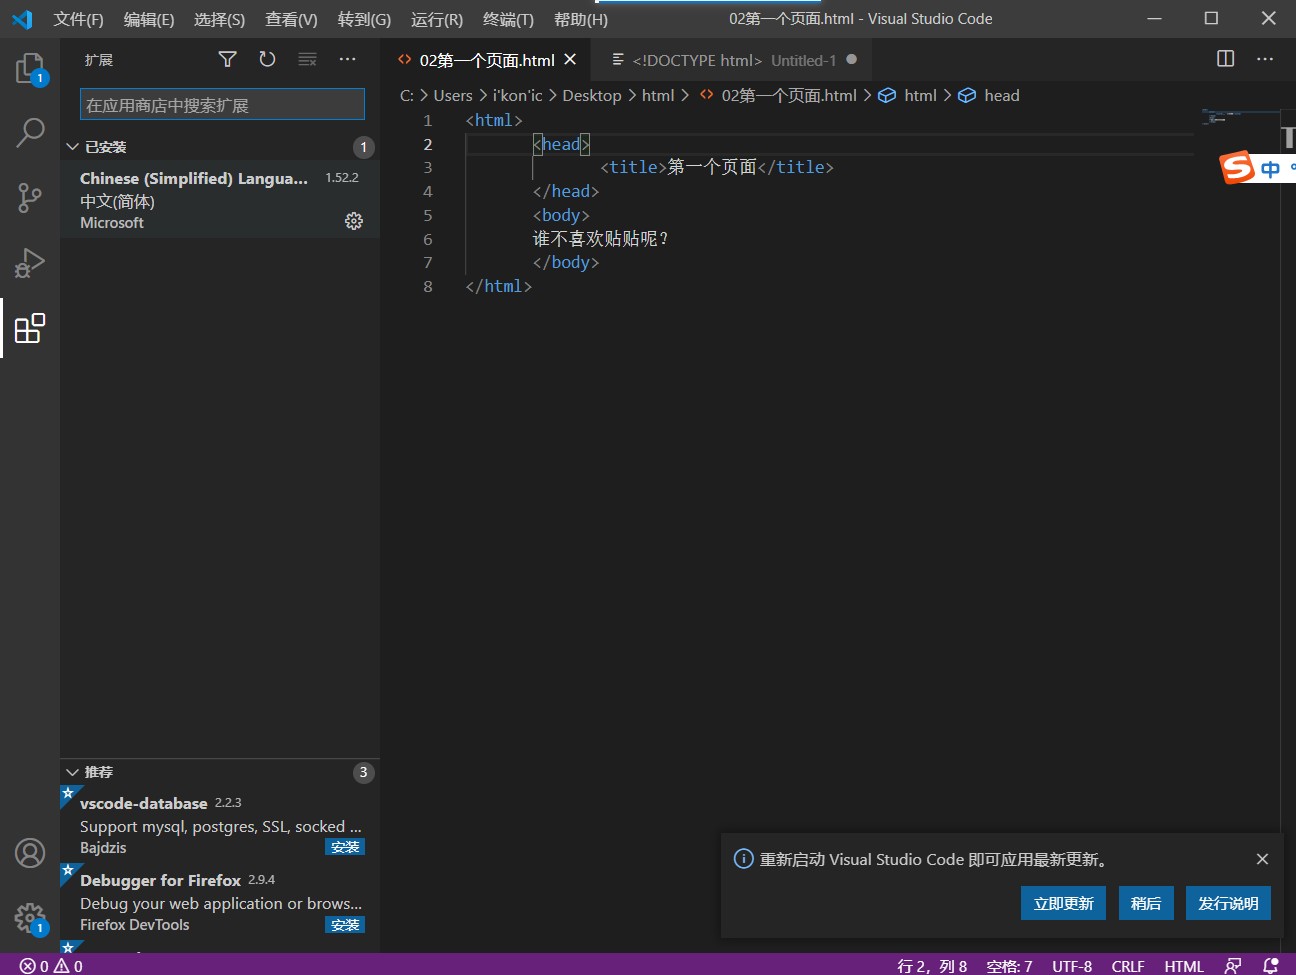Clear extensions search results icon
This screenshot has height=975, width=1296.
pos(307,59)
